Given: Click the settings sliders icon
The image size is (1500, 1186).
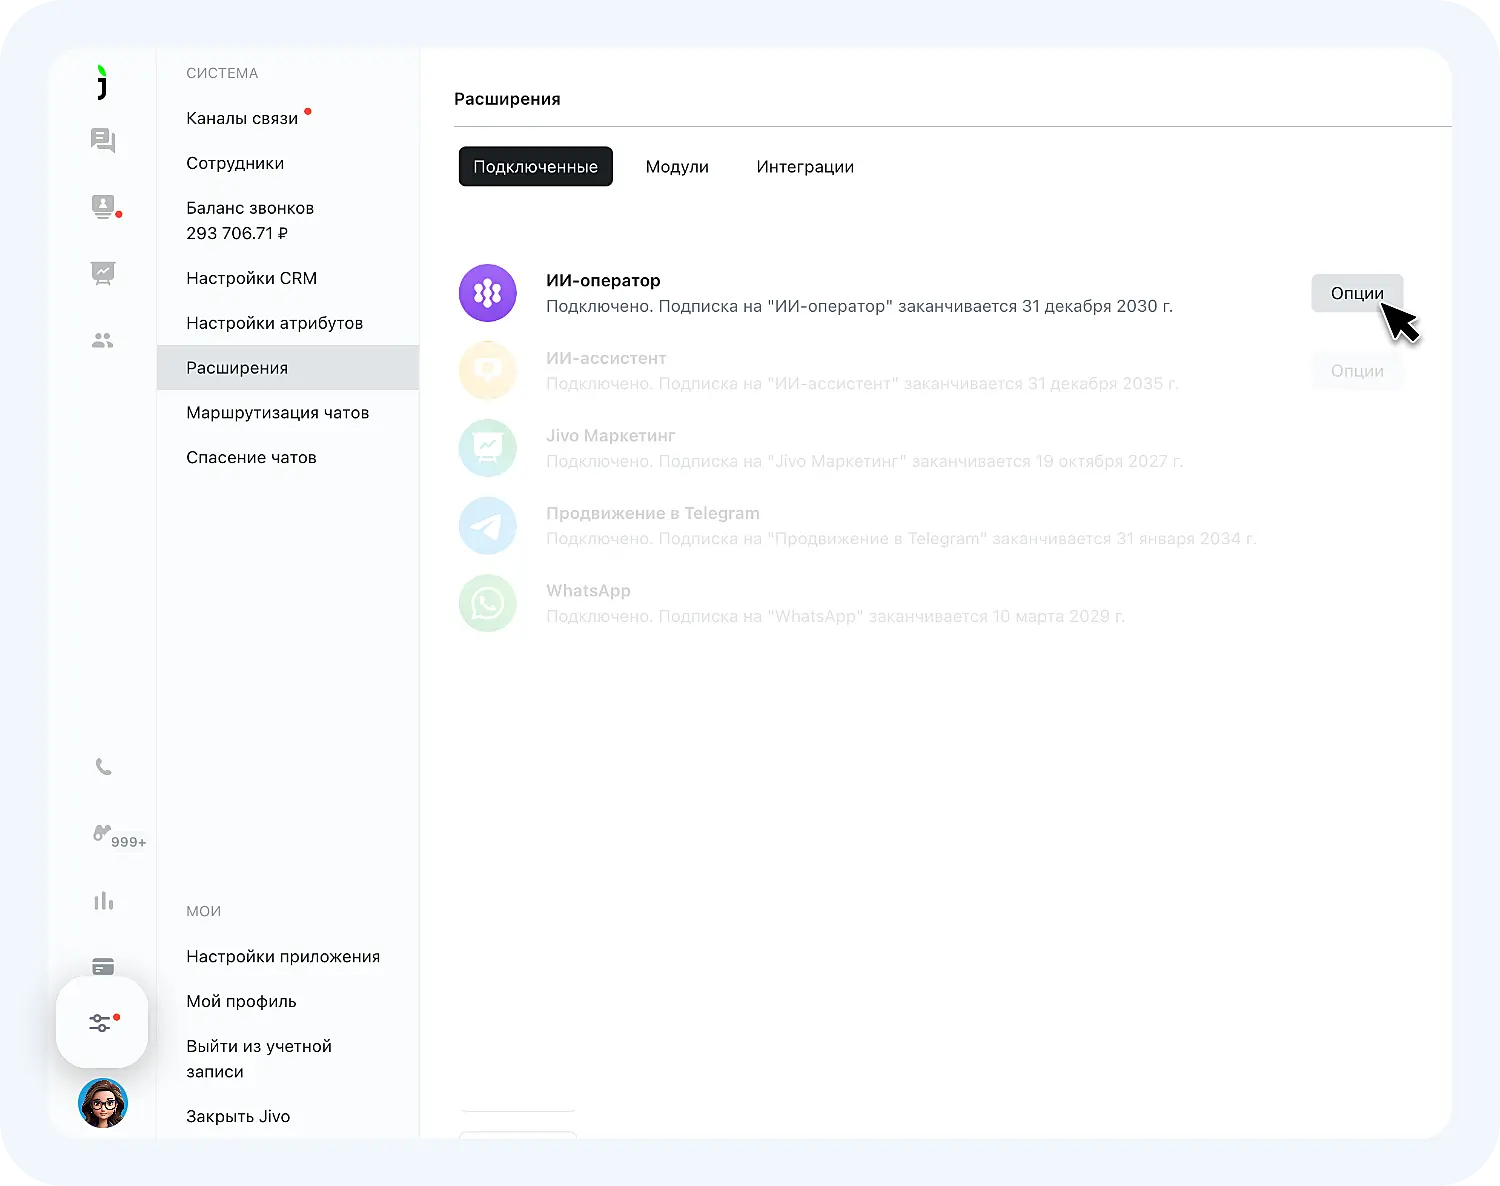Looking at the screenshot, I should pyautogui.click(x=102, y=1022).
